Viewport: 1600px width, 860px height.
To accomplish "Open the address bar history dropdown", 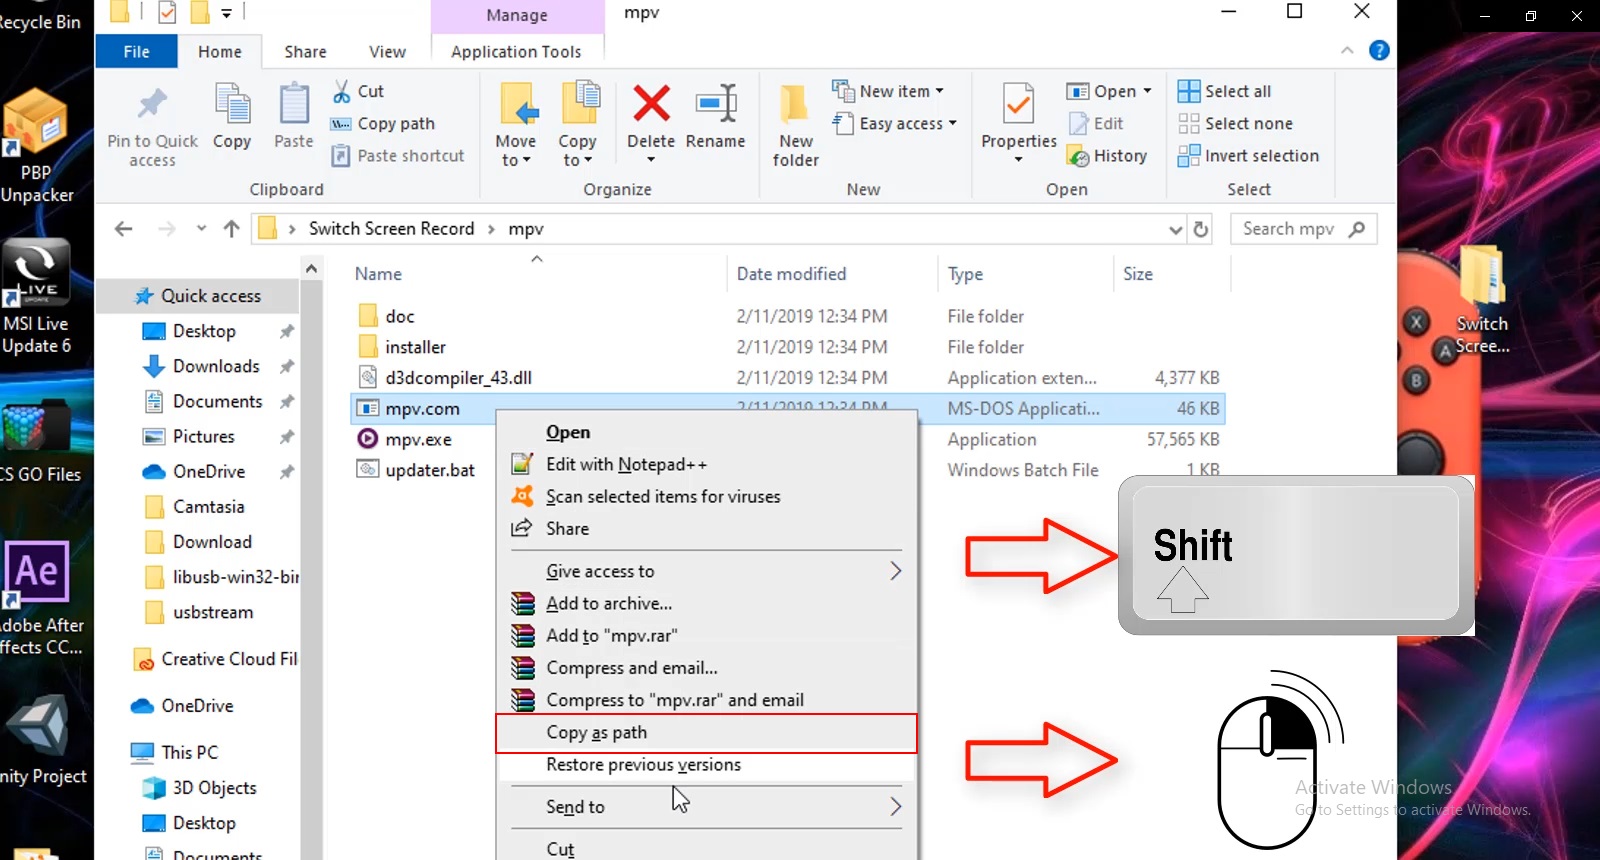I will coord(1176,229).
